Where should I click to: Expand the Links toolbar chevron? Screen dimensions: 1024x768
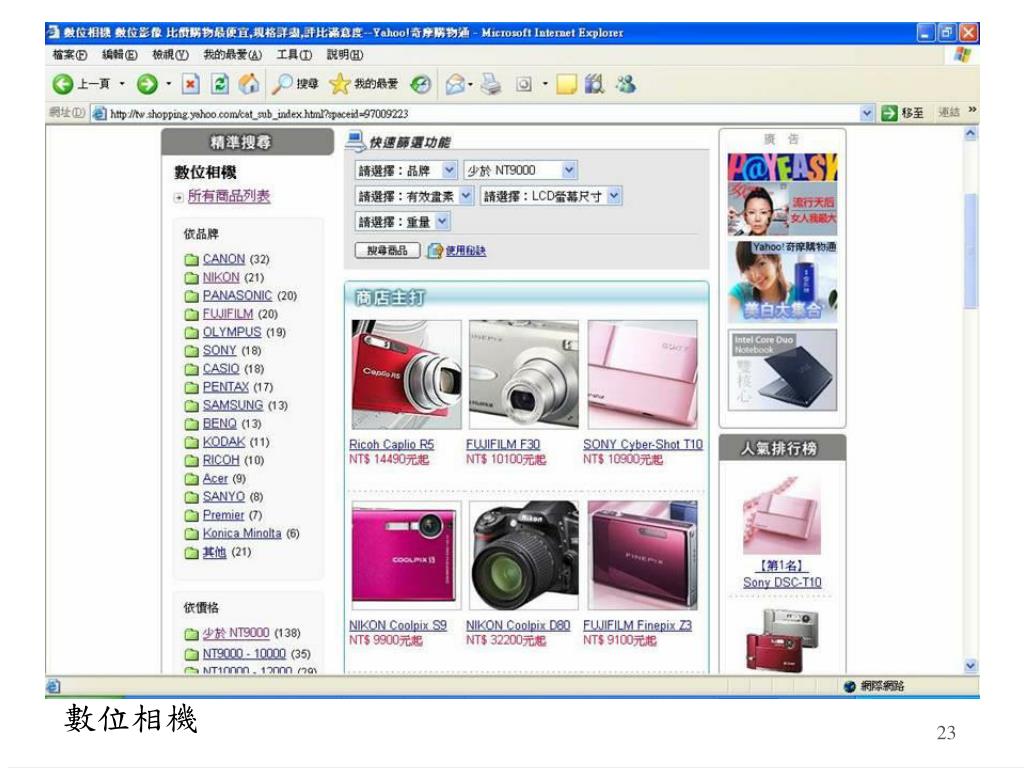click(x=972, y=110)
